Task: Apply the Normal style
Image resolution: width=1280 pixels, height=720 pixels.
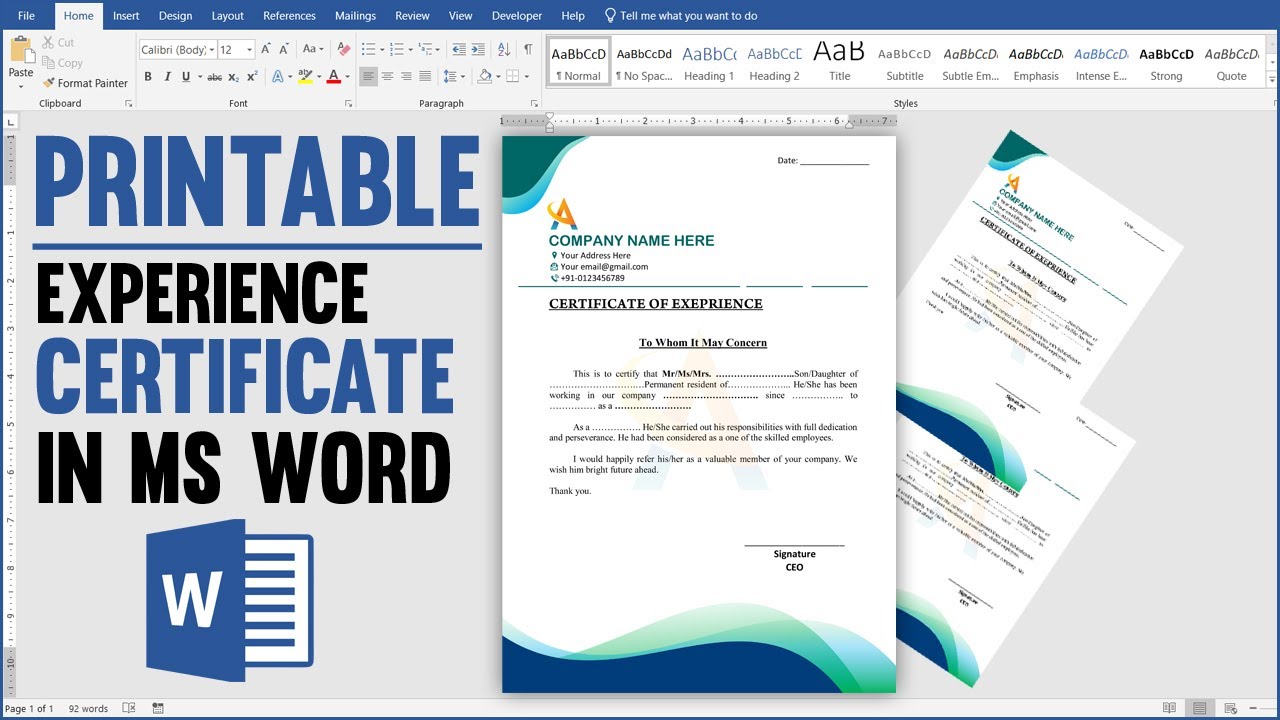Action: pyautogui.click(x=579, y=62)
